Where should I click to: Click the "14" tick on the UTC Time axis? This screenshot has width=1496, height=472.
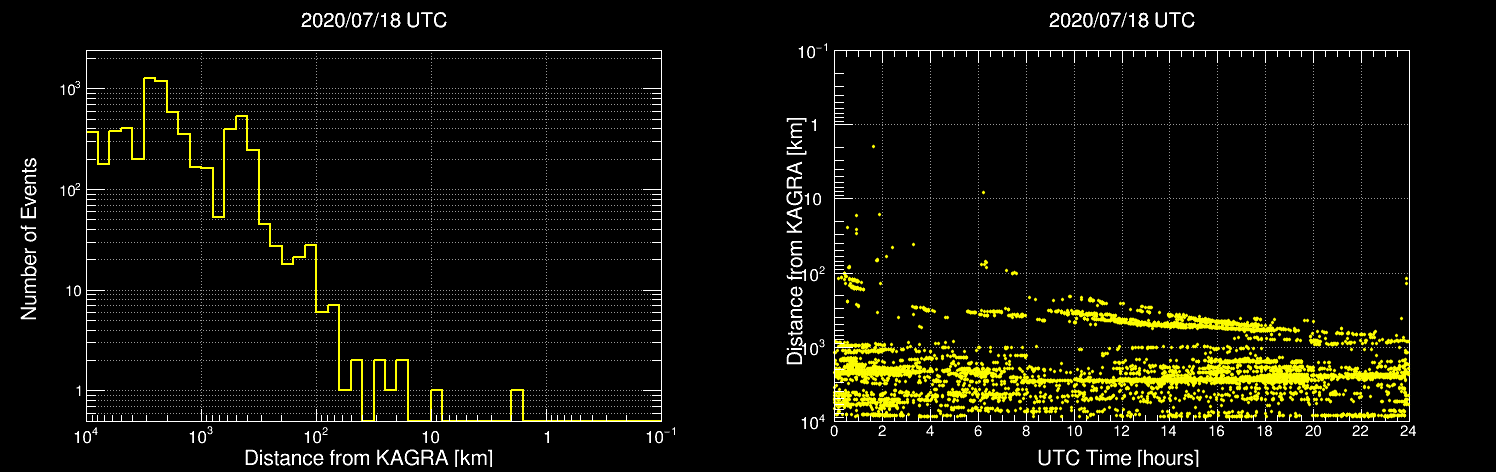point(1170,431)
